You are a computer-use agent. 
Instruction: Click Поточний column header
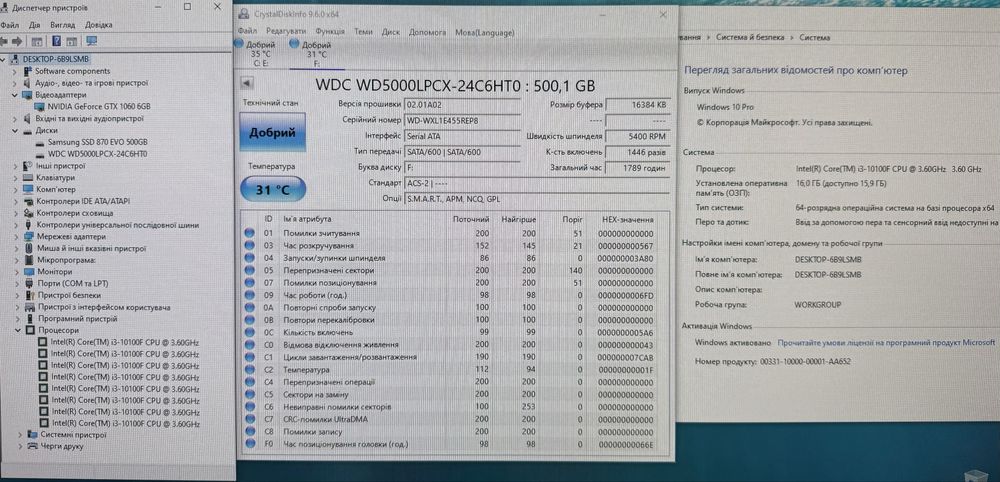[471, 219]
